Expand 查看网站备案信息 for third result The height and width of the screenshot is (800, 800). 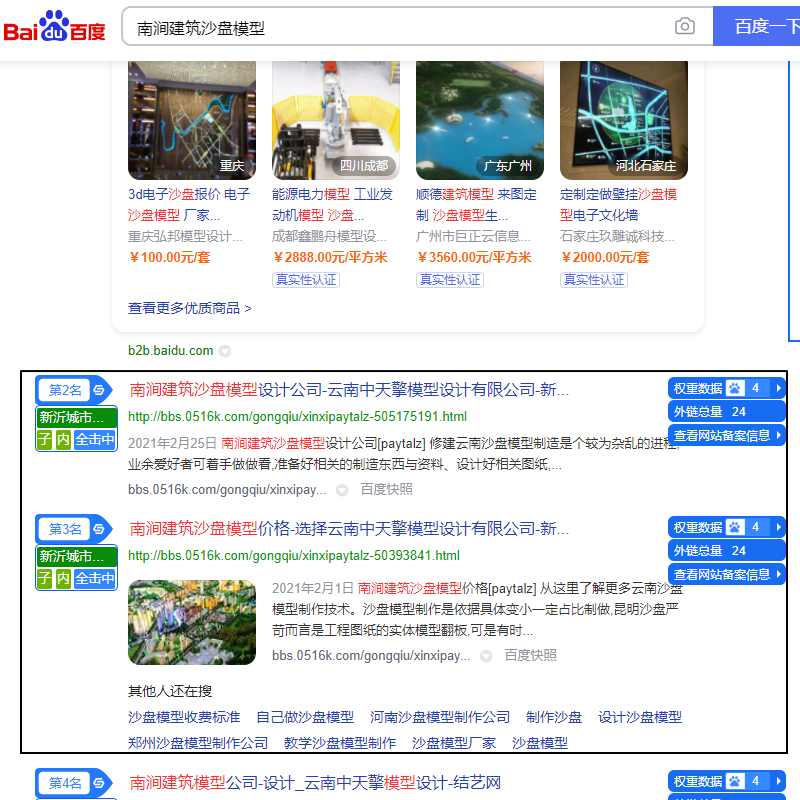point(726,574)
